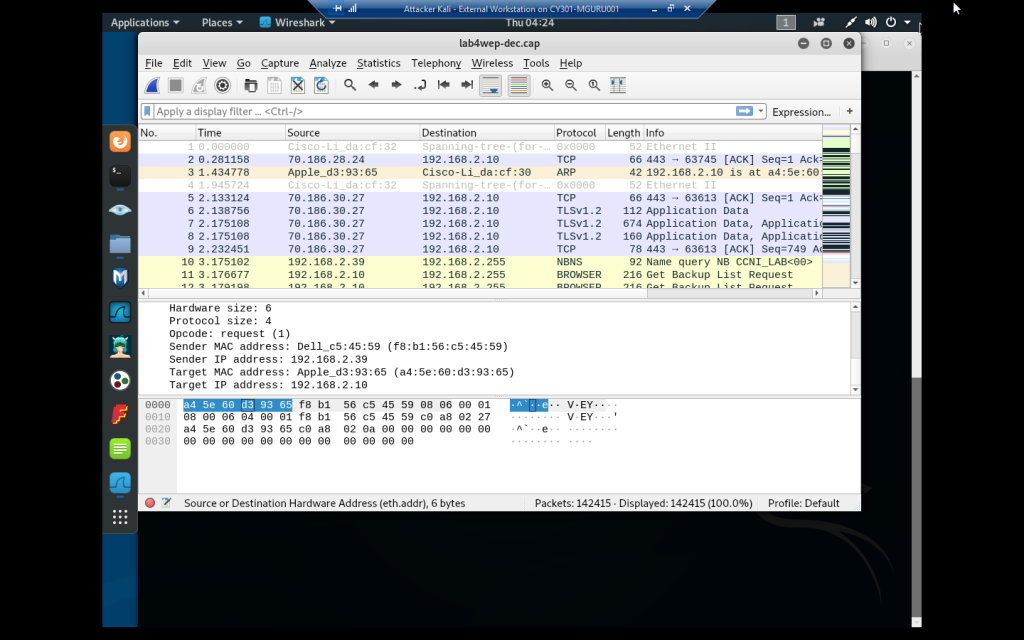Open the Files folder in dock
The height and width of the screenshot is (640, 1024).
coord(120,244)
